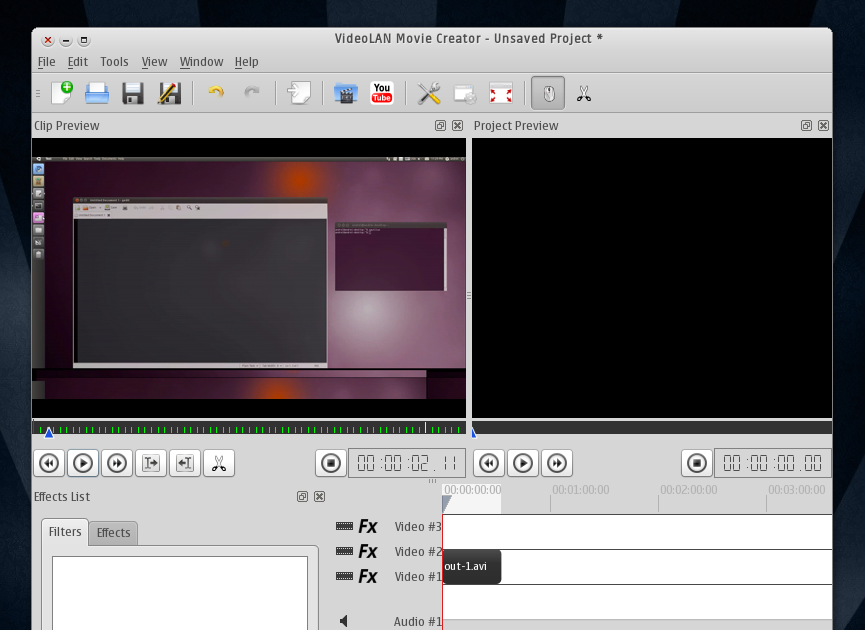Undo the last action with the yellow arrow
865x630 pixels.
pyautogui.click(x=216, y=92)
